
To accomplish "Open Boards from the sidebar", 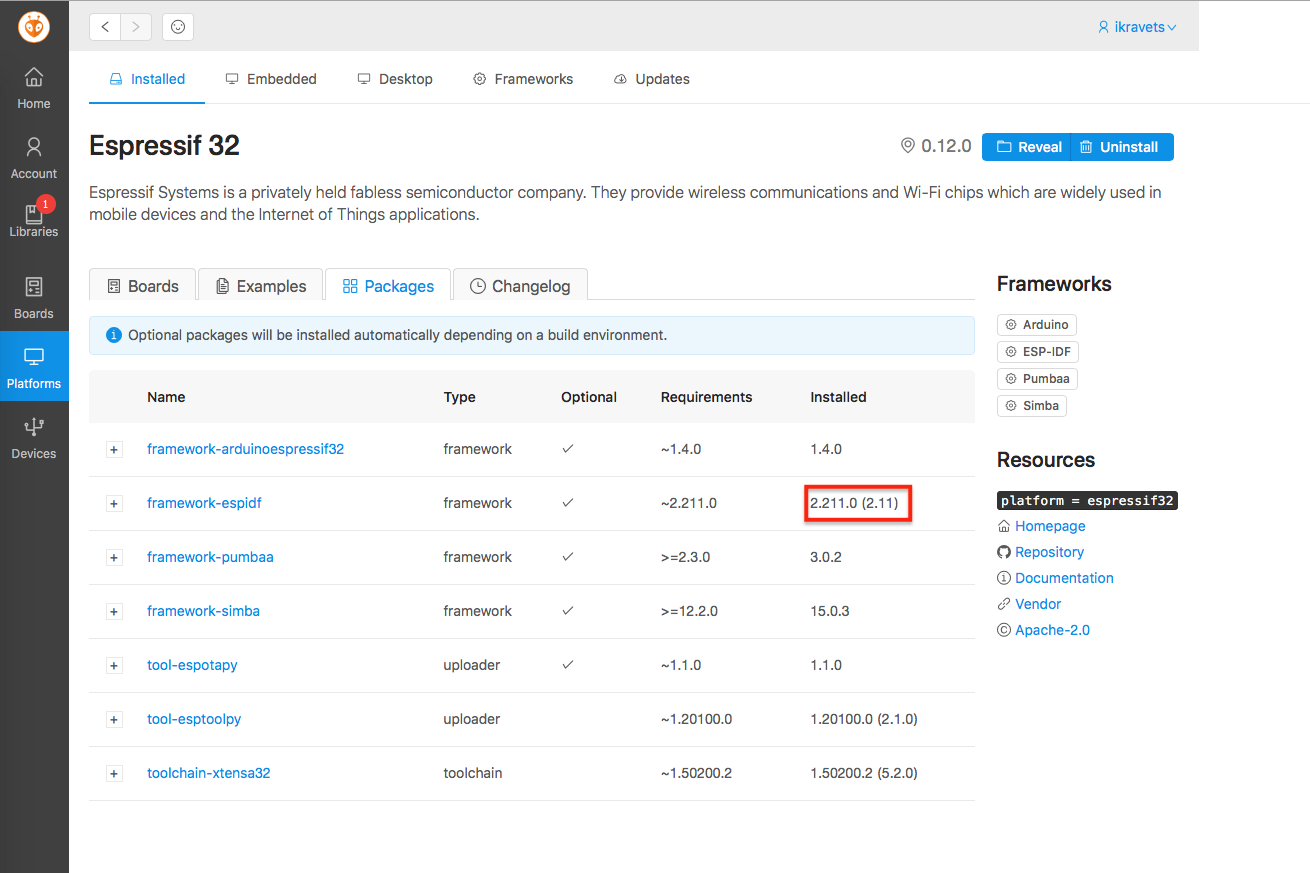I will click(33, 298).
